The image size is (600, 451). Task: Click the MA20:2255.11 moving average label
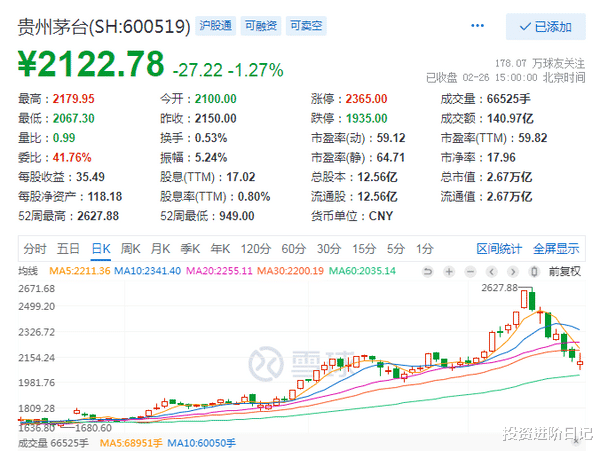pos(219,271)
